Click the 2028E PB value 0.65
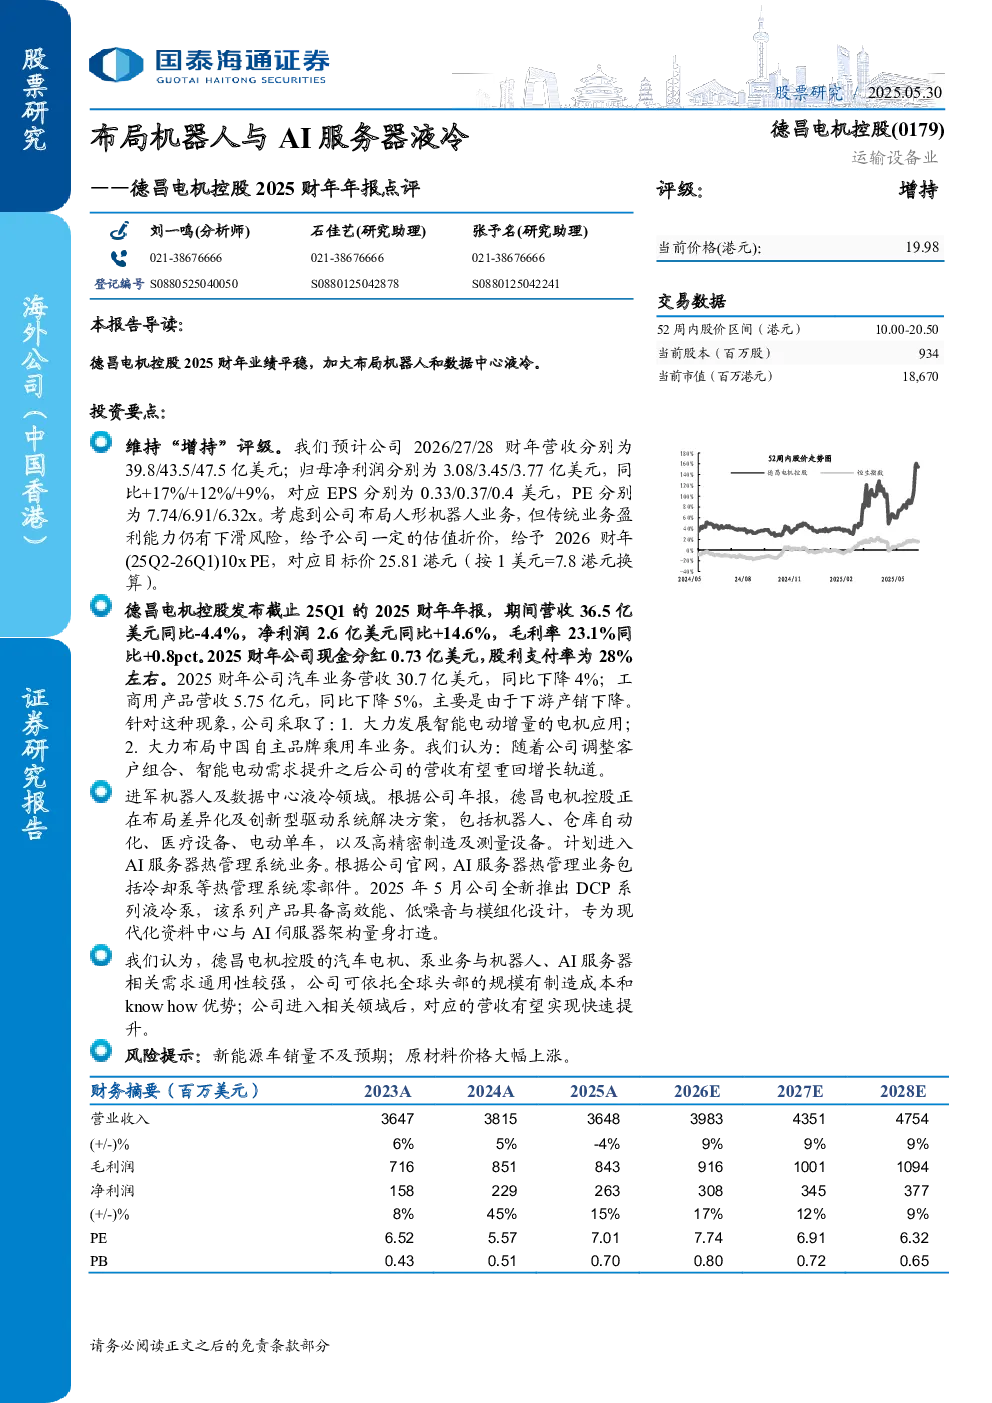The image size is (992, 1403). tap(914, 1261)
